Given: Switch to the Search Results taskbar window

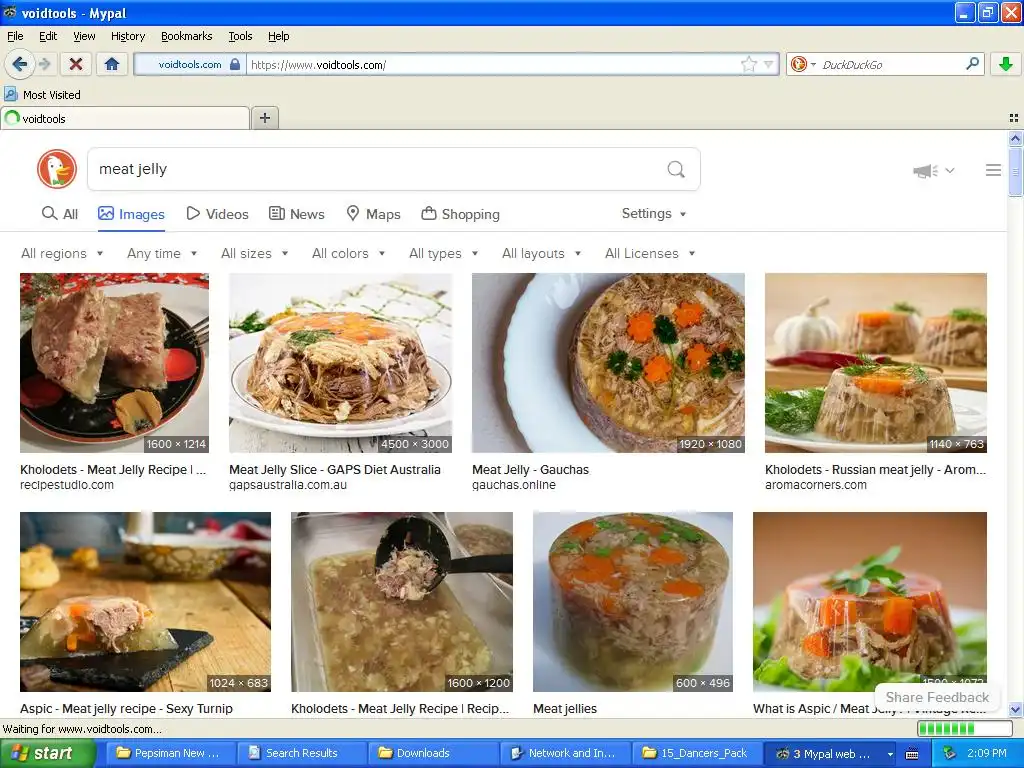Looking at the screenshot, I should [x=301, y=753].
